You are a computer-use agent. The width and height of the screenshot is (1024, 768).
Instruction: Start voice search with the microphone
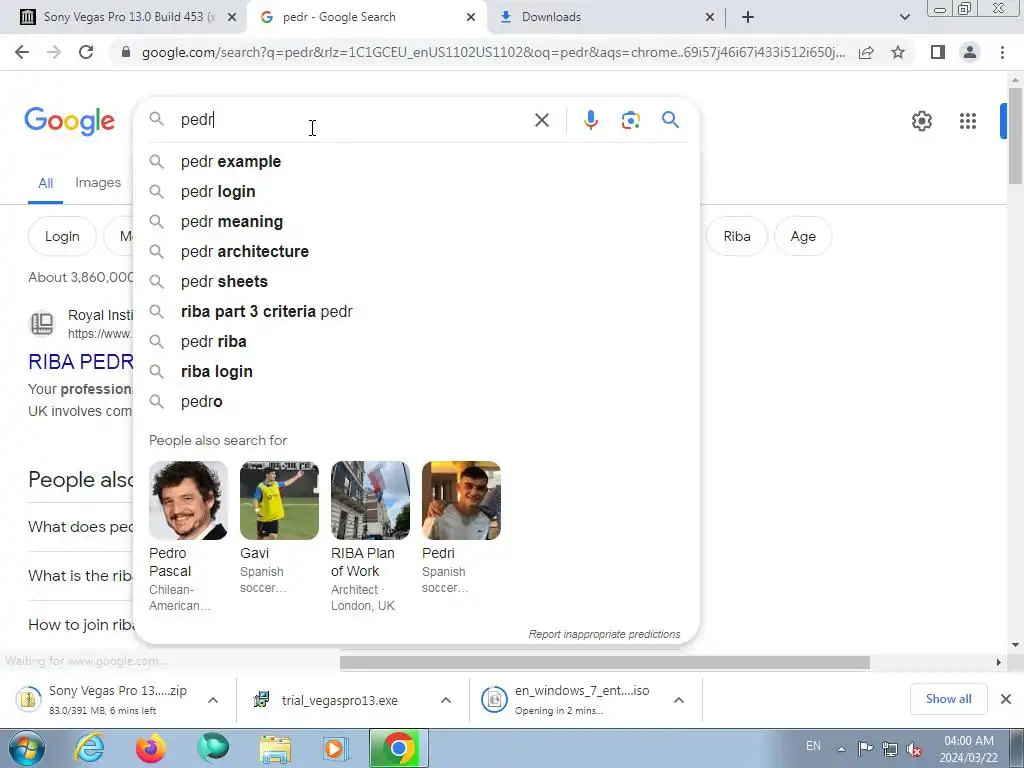click(590, 120)
